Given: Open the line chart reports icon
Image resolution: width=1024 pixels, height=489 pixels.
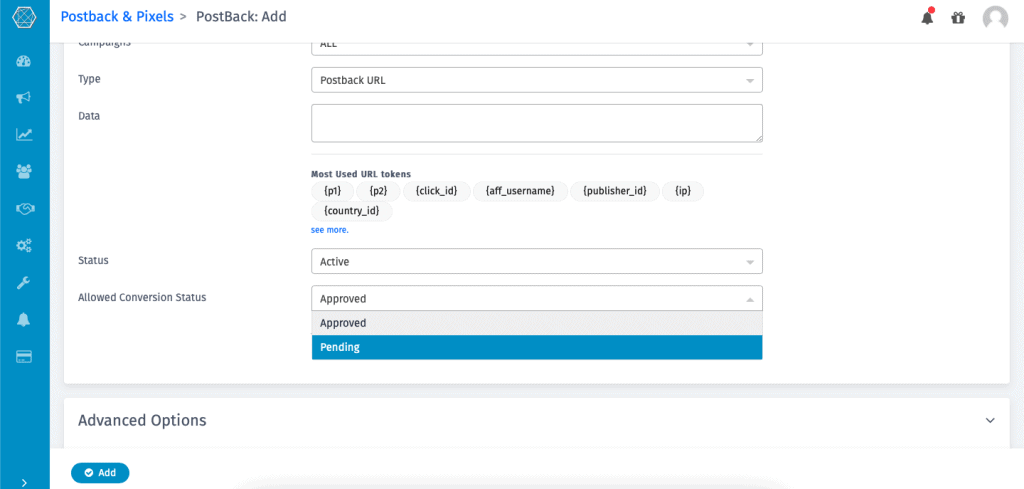Looking at the screenshot, I should (24, 135).
